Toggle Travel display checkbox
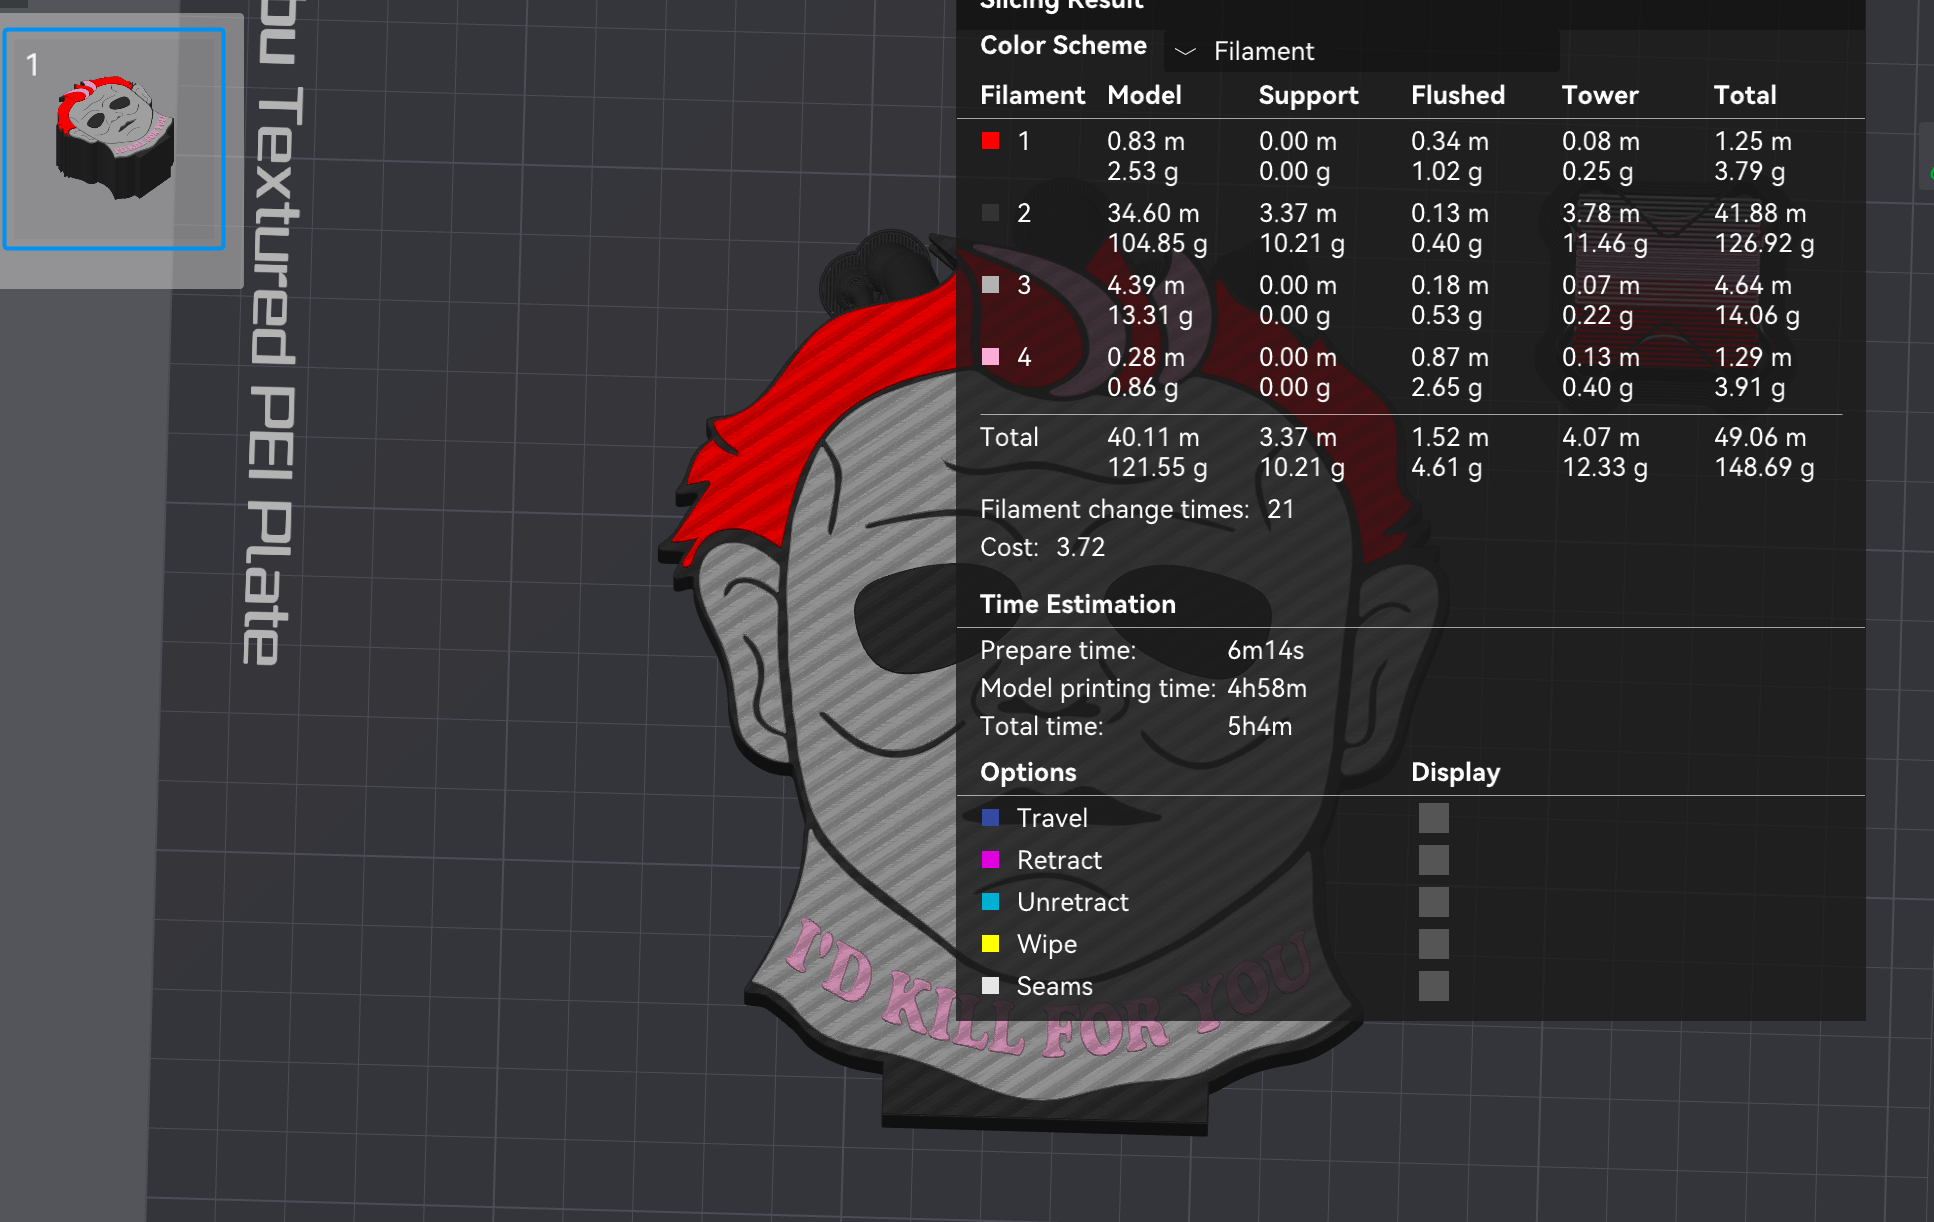The image size is (1934, 1222). (x=1433, y=818)
